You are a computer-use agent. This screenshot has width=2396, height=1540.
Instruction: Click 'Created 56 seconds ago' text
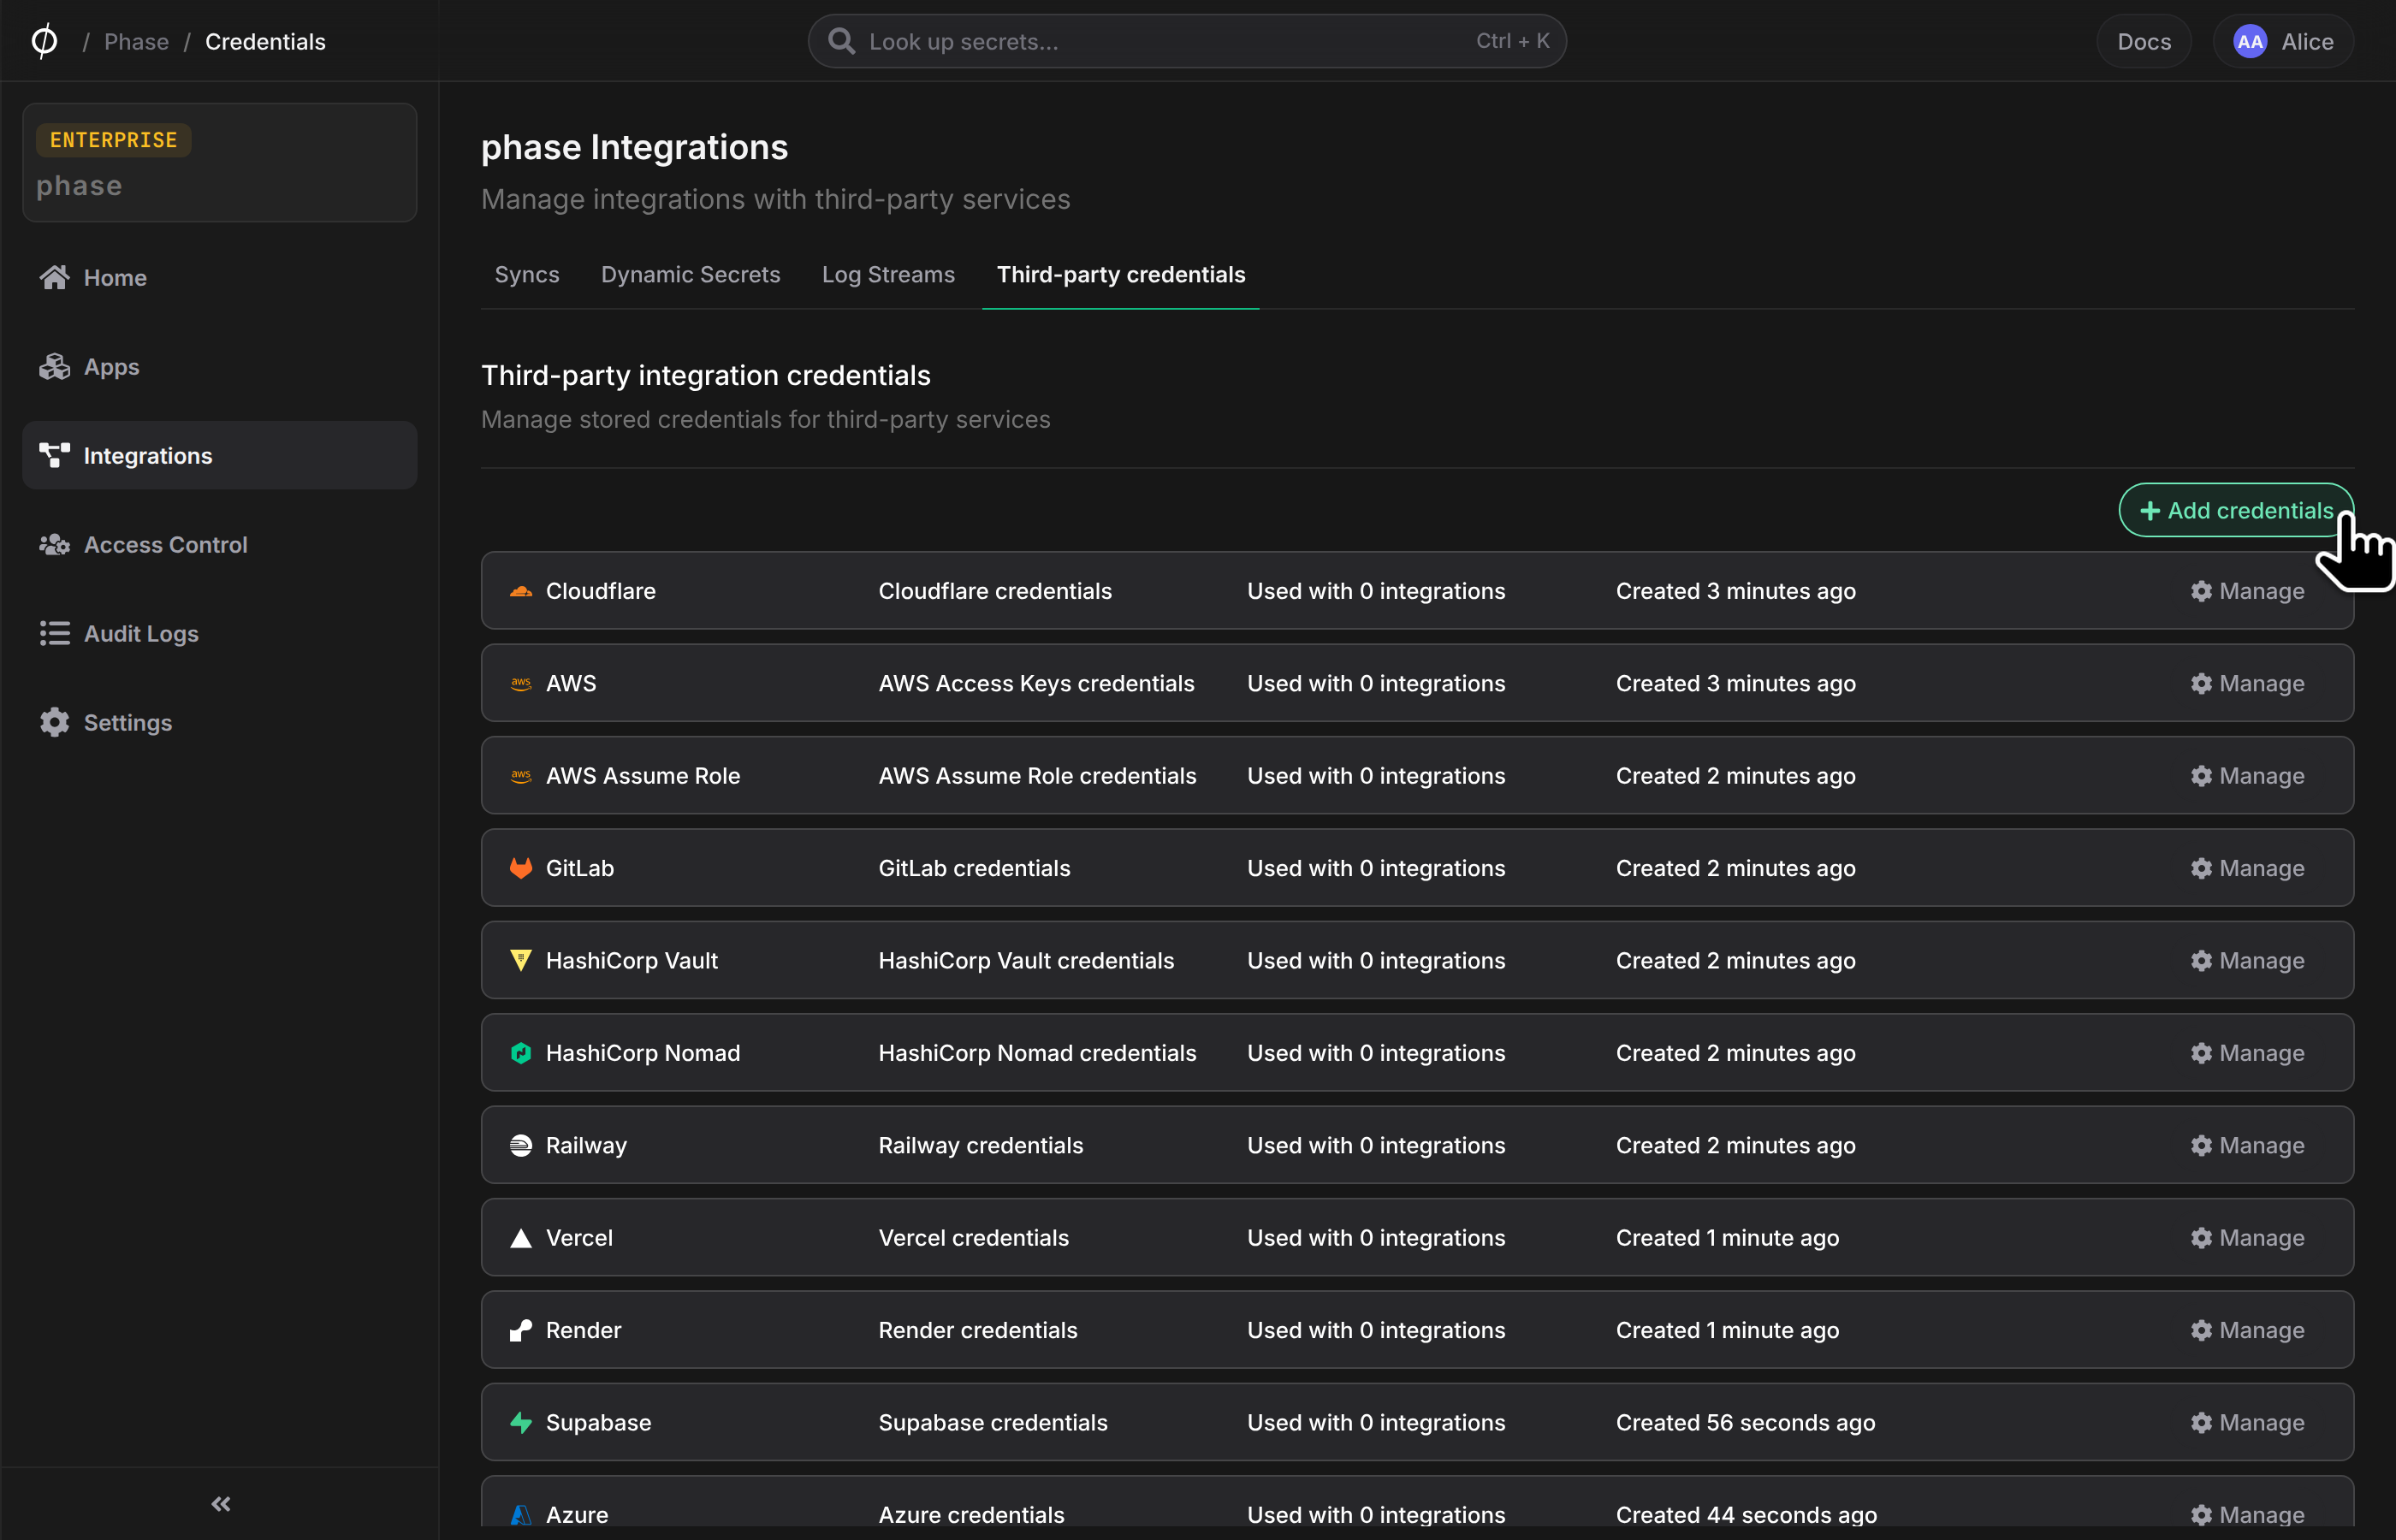[1745, 1423]
